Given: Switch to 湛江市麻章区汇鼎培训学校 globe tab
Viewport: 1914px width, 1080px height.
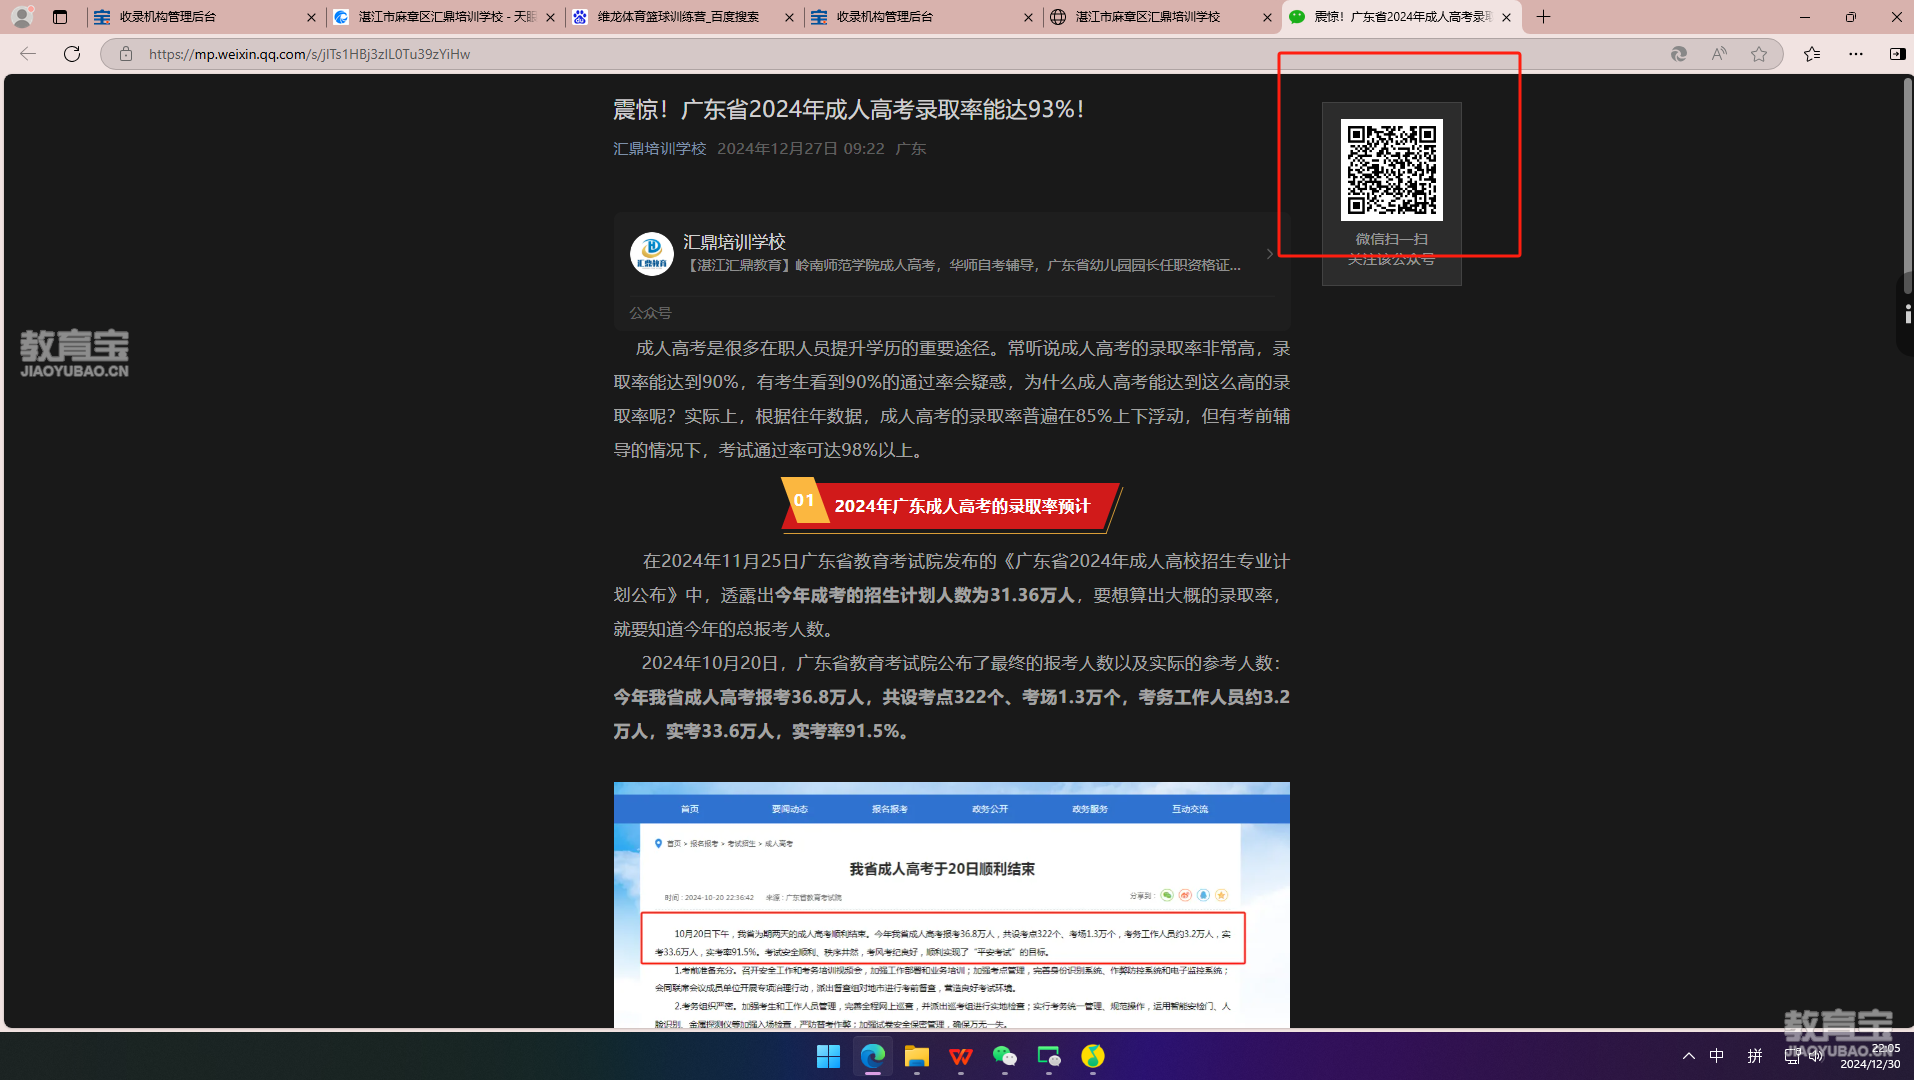Looking at the screenshot, I should click(1162, 17).
